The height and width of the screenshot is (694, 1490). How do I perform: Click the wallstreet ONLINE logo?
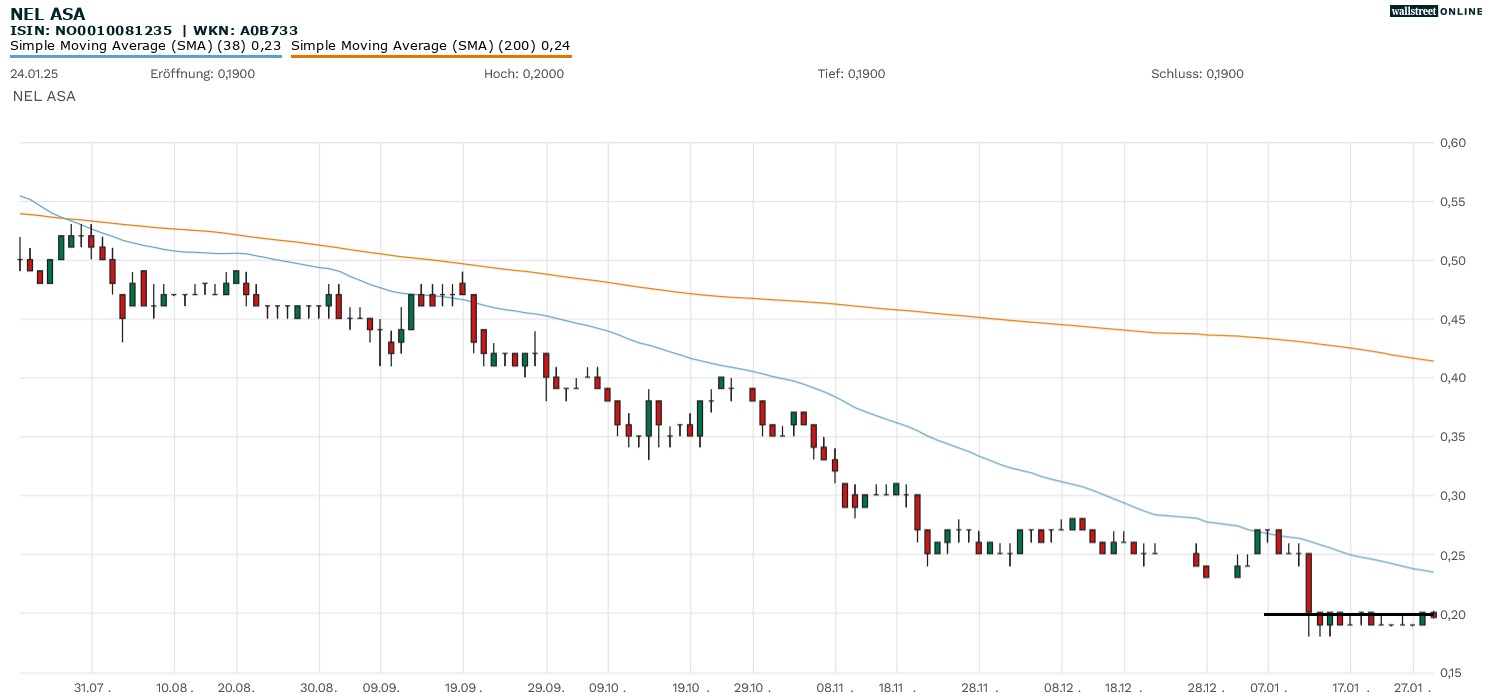1436,11
